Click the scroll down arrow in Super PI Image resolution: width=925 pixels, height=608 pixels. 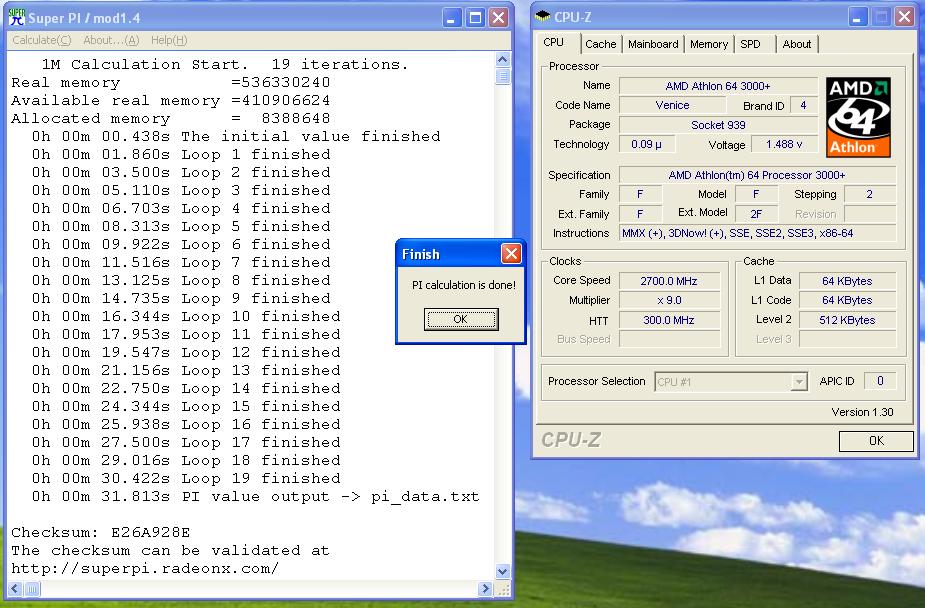503,571
